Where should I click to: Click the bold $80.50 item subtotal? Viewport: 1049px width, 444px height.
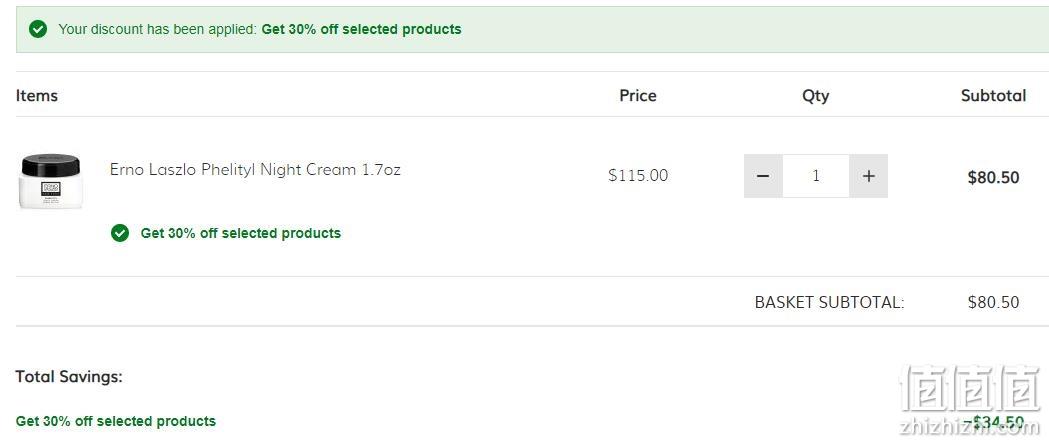tap(993, 177)
